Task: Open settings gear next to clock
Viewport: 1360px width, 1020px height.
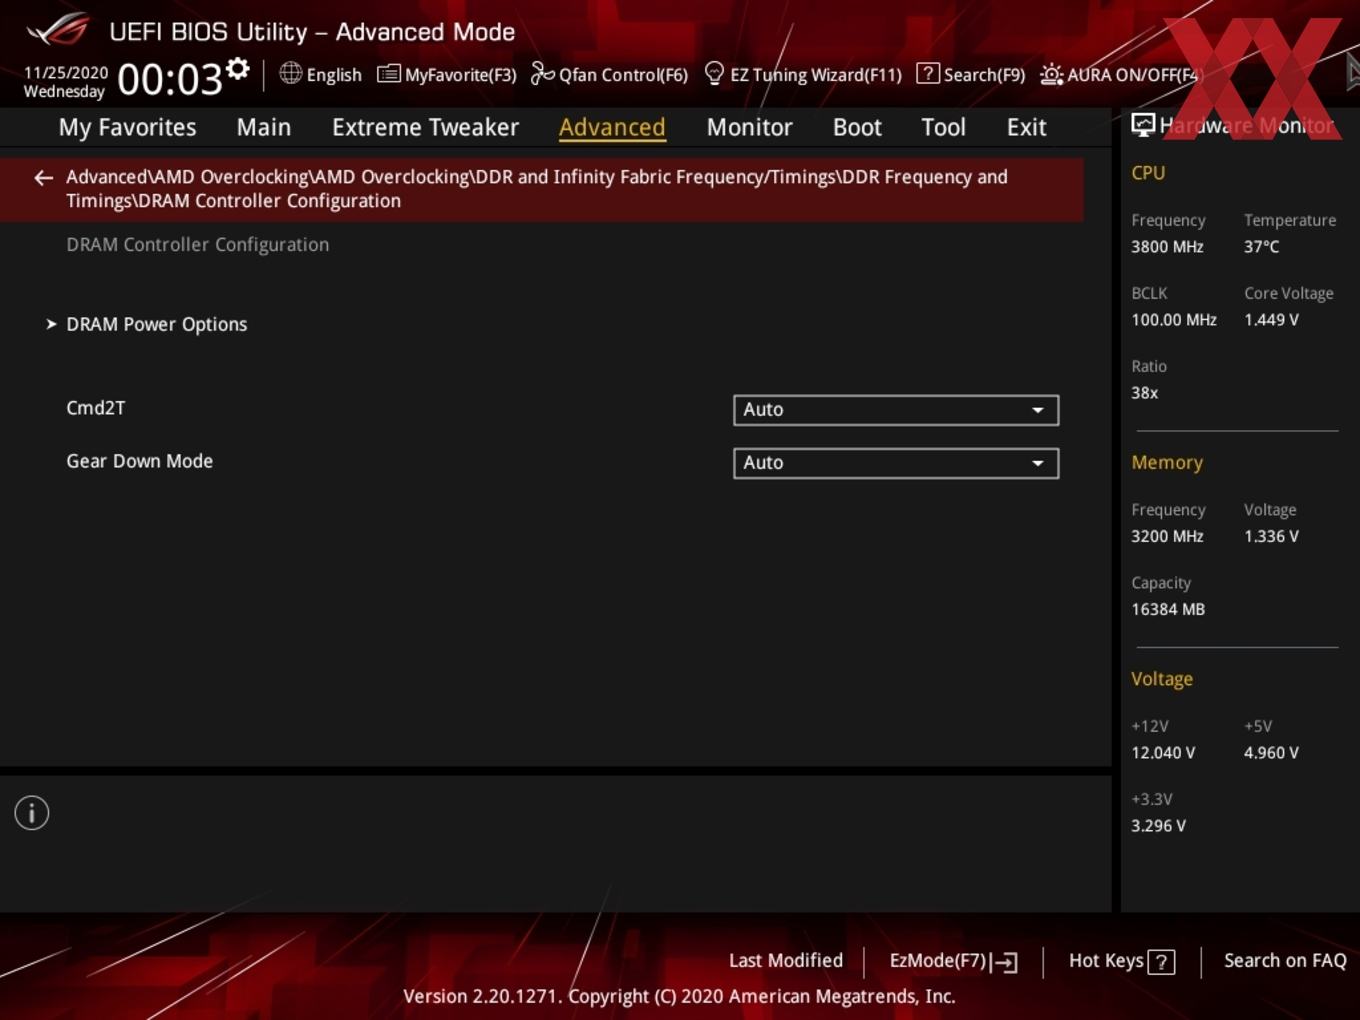Action: 238,68
